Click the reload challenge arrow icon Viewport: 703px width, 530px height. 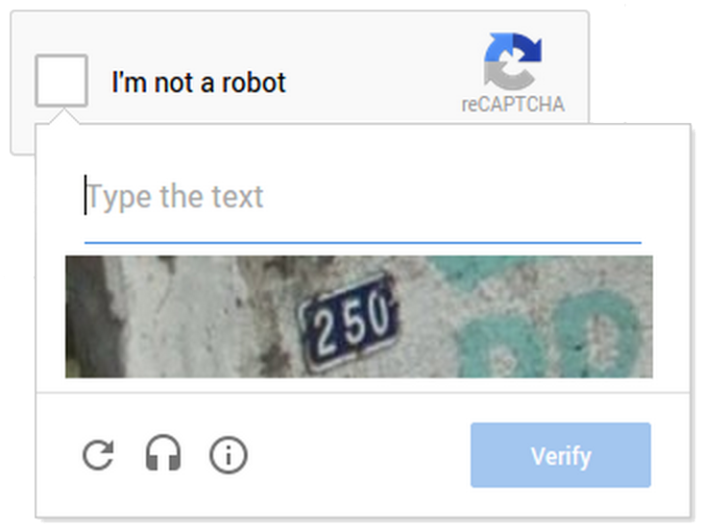point(98,455)
